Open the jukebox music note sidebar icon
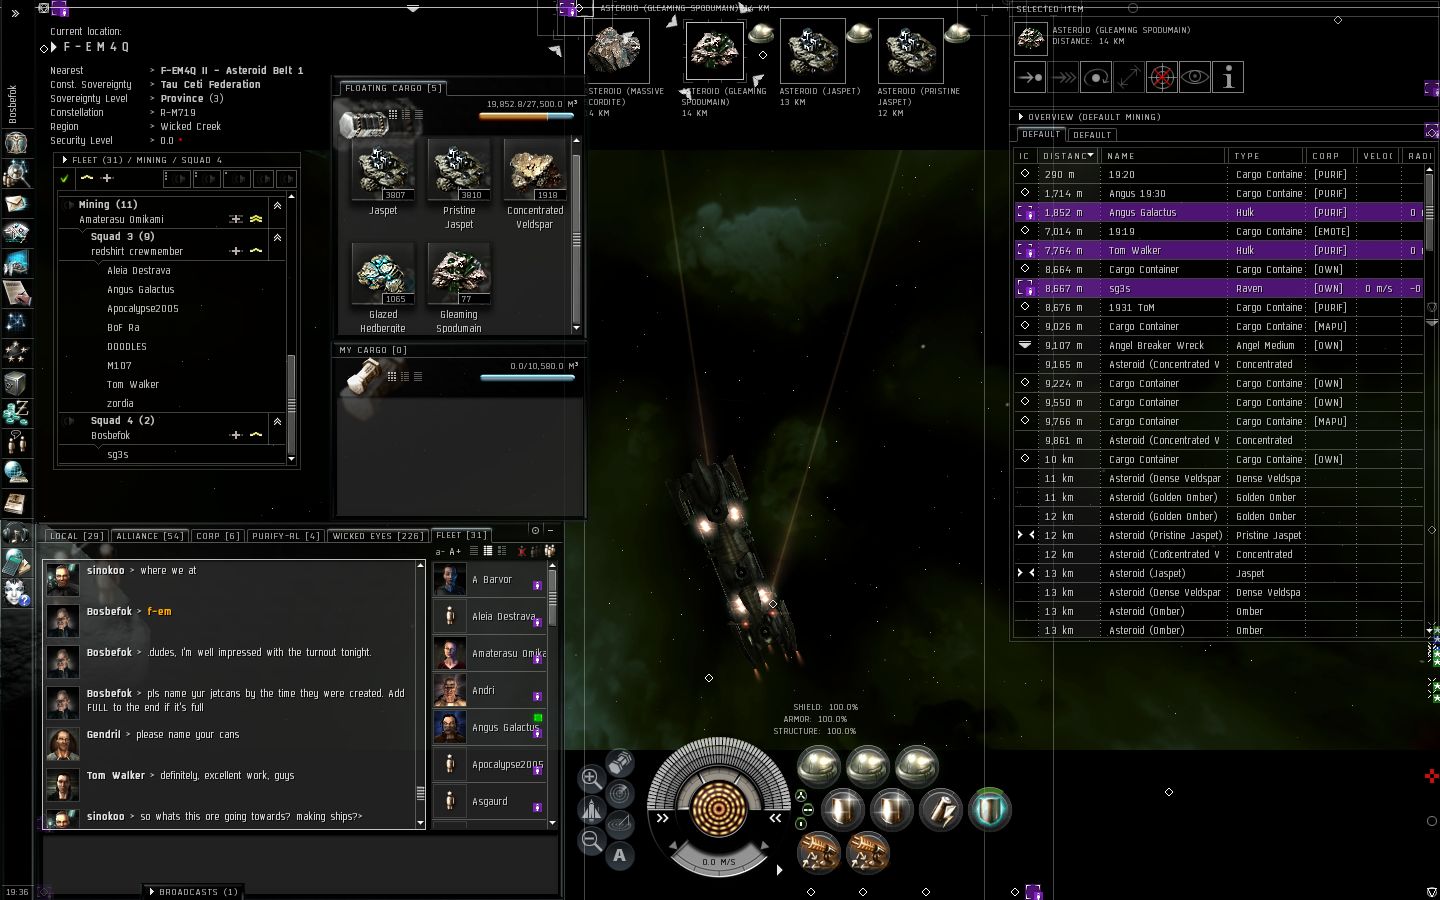1440x900 pixels. [x=16, y=533]
